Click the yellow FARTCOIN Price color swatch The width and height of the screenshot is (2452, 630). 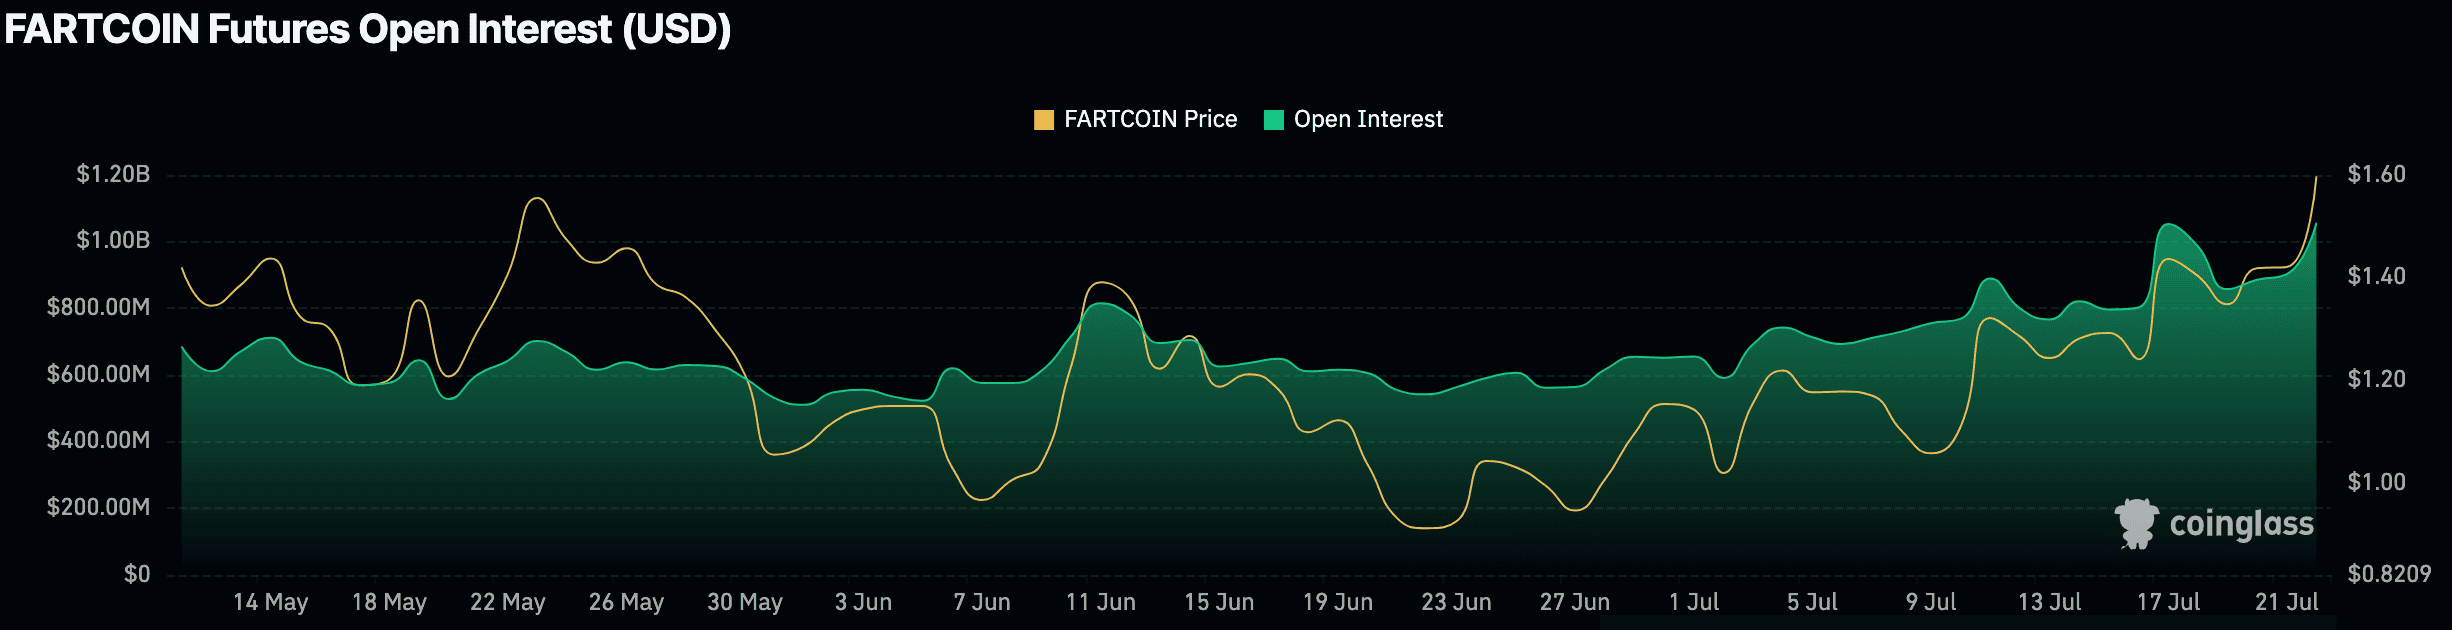(x=1044, y=120)
